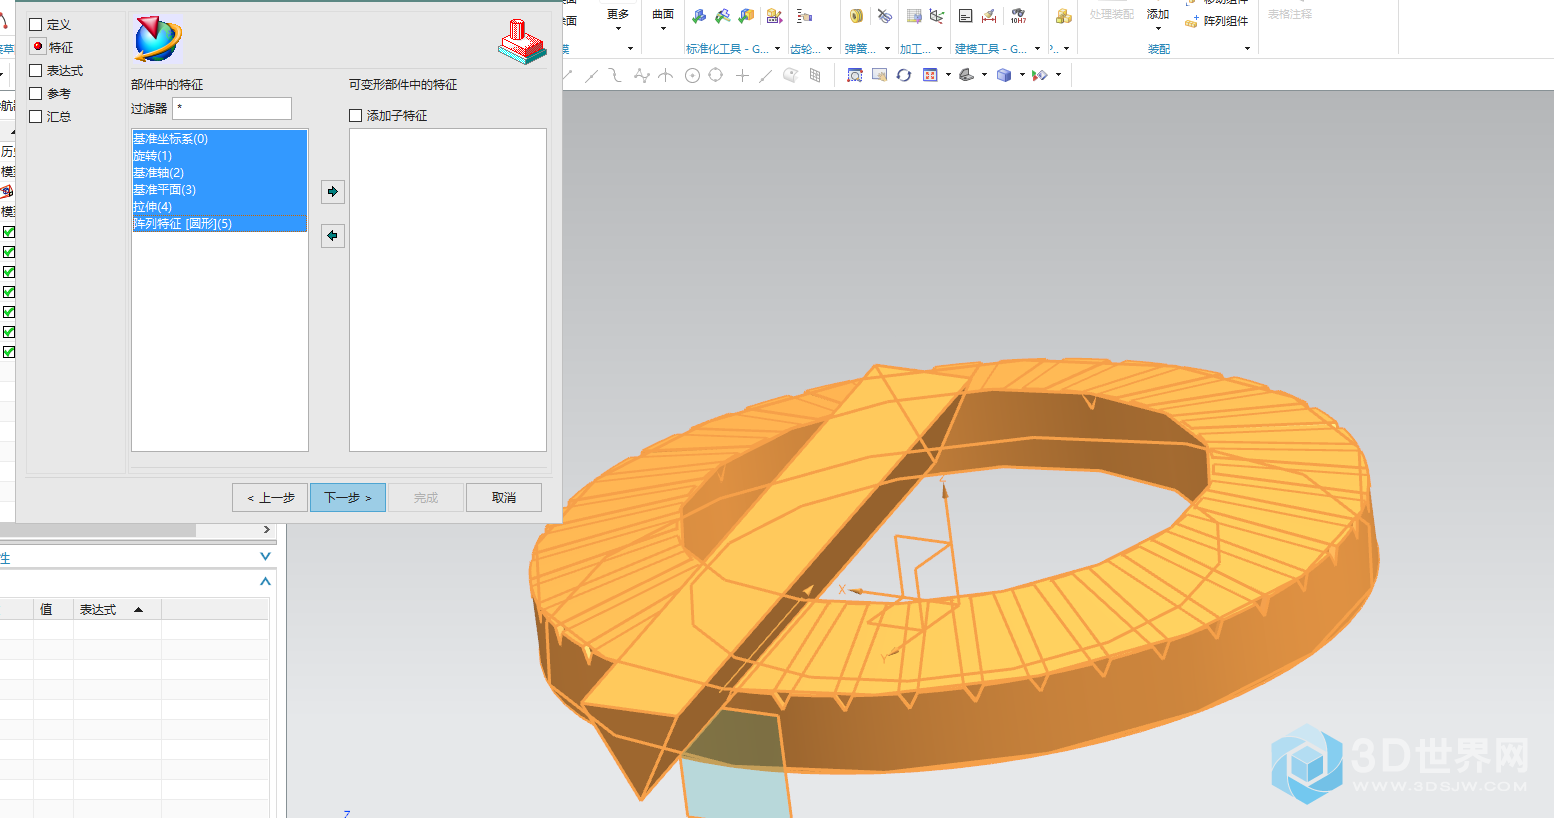
Task: Click the remove-left arrow button between lists
Action: 333,235
